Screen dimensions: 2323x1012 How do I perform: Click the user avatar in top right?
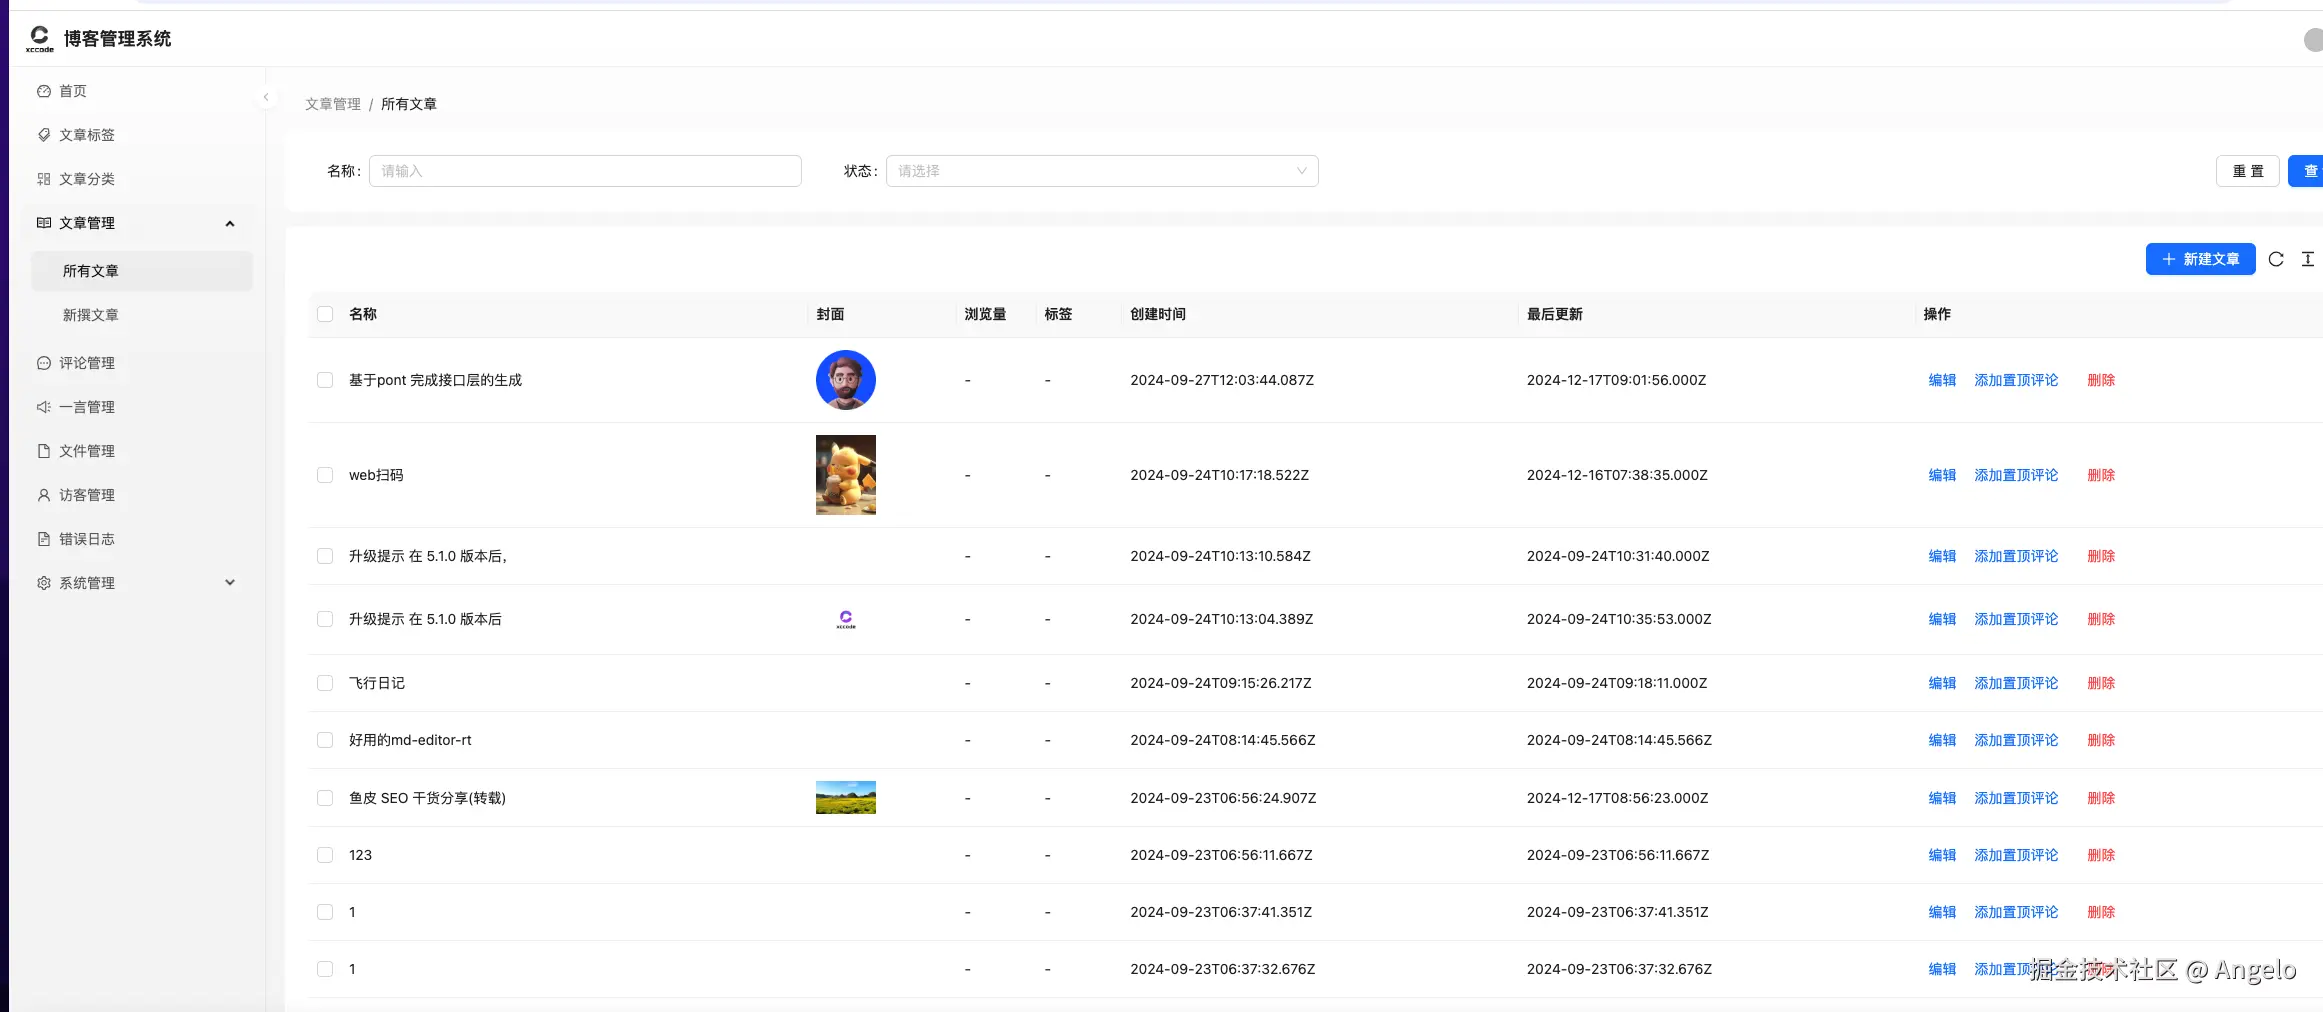[2313, 39]
